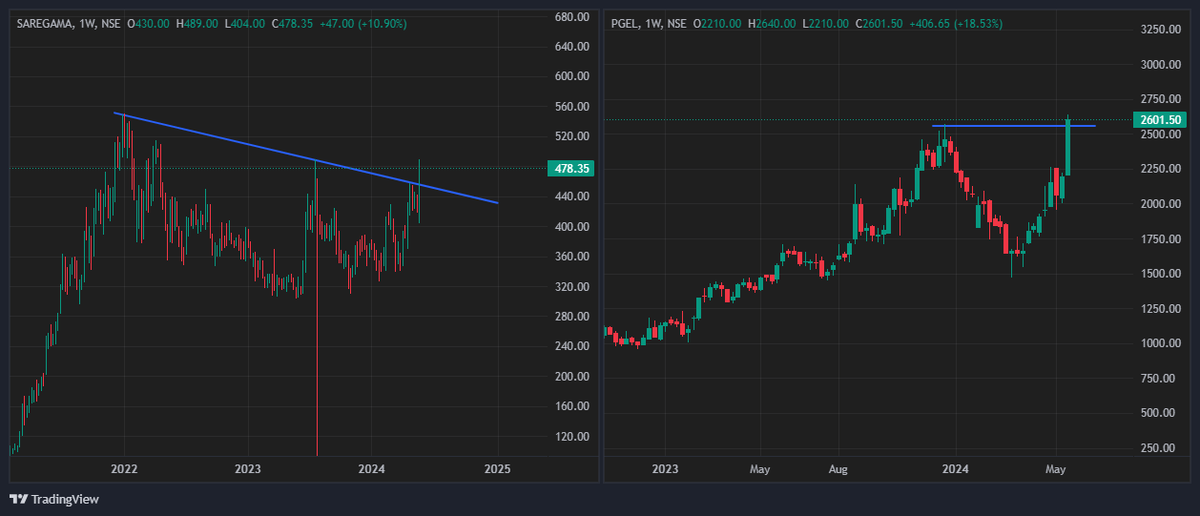The width and height of the screenshot is (1200, 516).
Task: Click 2024 on the PGEL time axis
Action: tap(956, 468)
